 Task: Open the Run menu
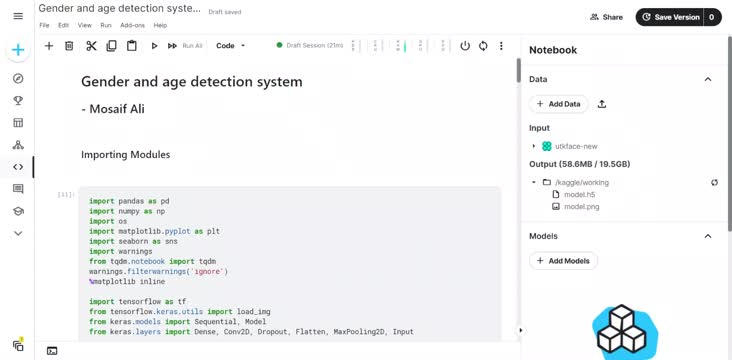[x=106, y=25]
